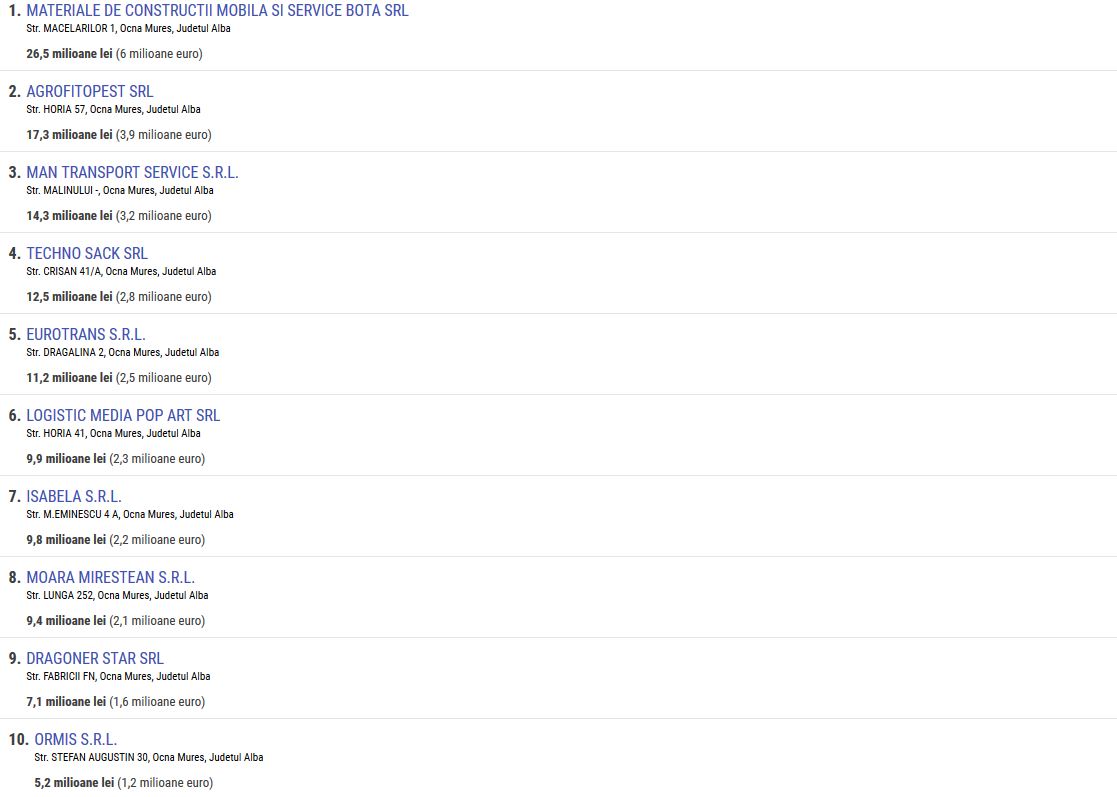Click the (3,2 milioane euro) amount
The image size is (1117, 797).
164,216
